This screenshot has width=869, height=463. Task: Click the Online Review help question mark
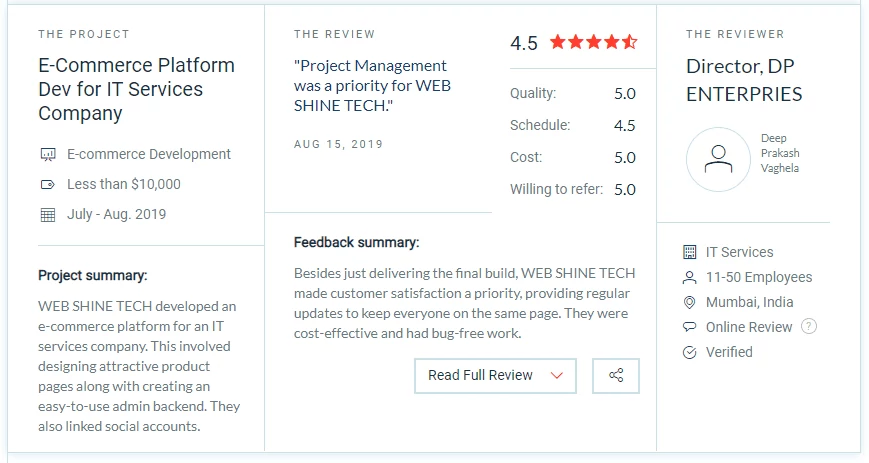point(809,327)
